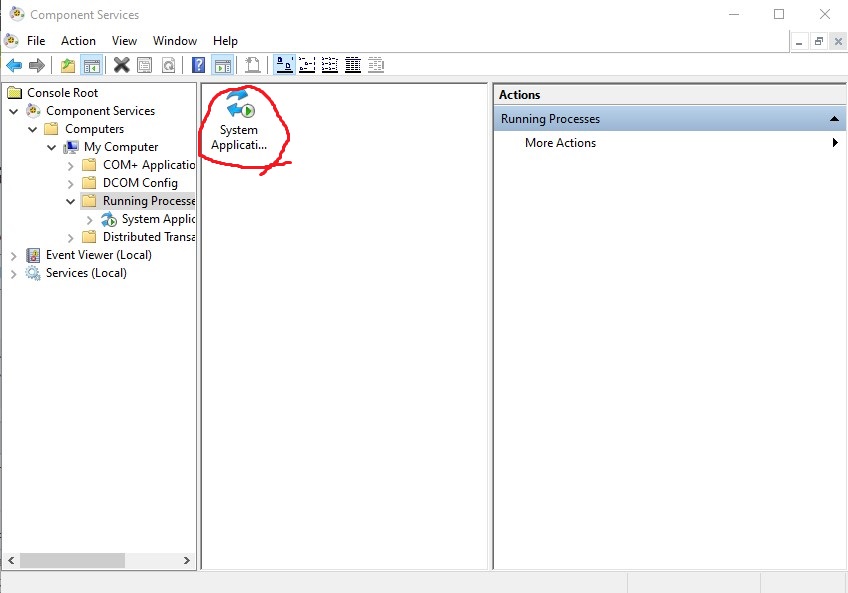Minimize the Component Services window
This screenshot has width=848, height=593.
(x=734, y=14)
